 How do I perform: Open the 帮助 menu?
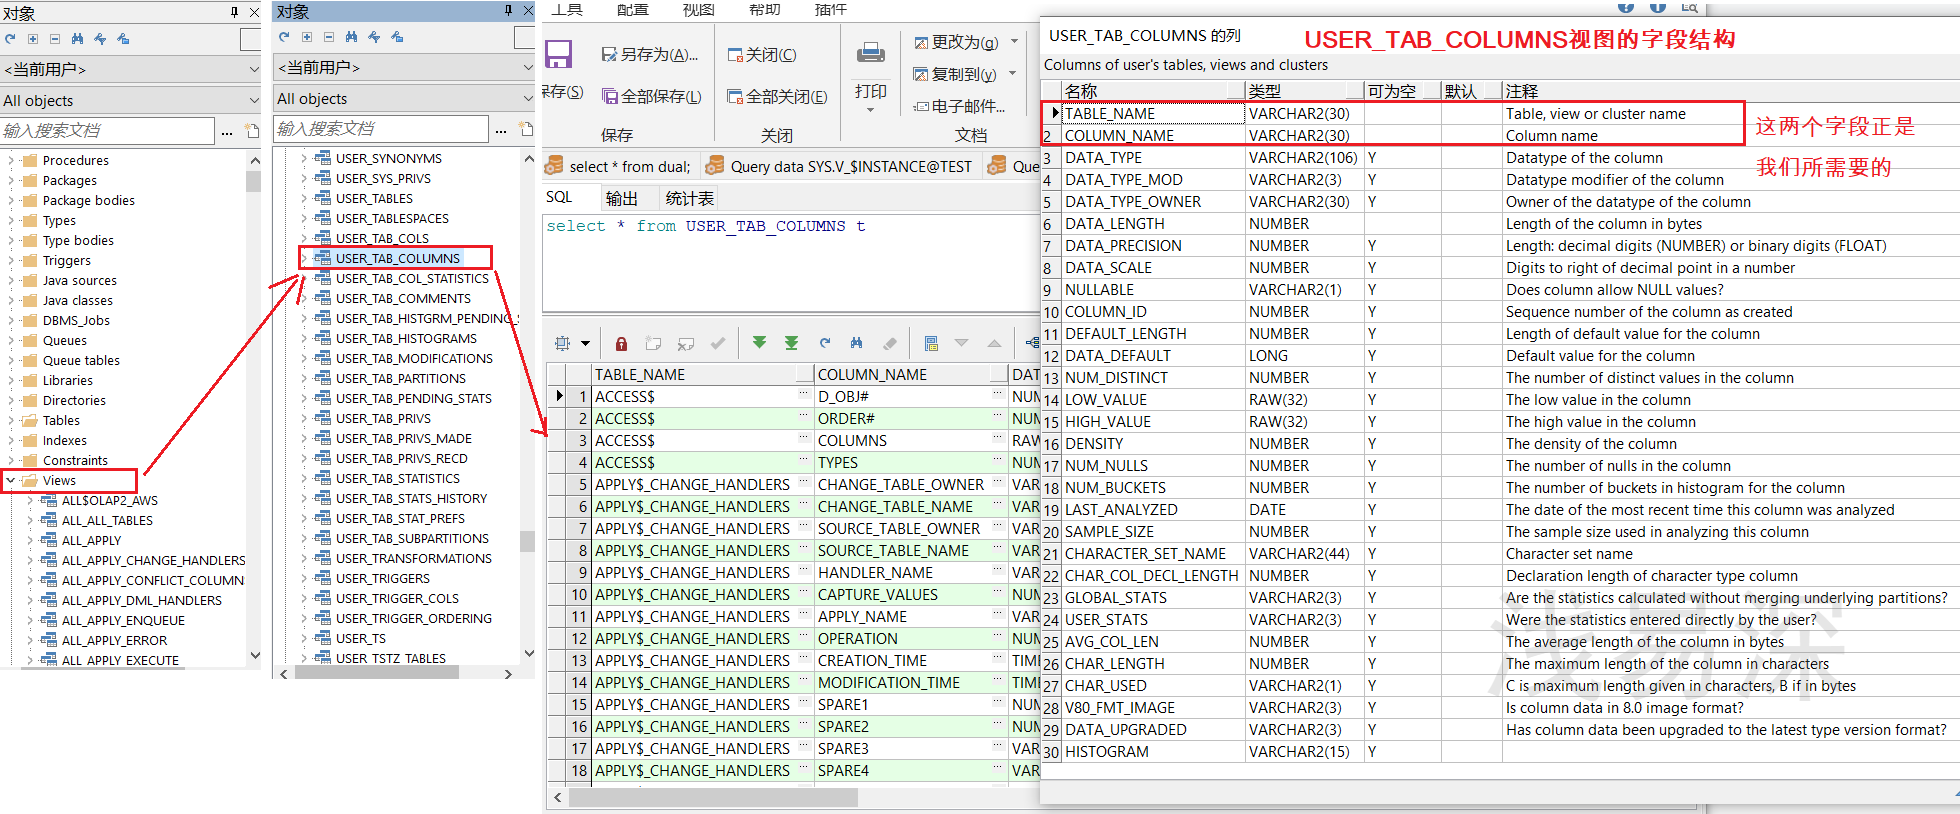765,9
